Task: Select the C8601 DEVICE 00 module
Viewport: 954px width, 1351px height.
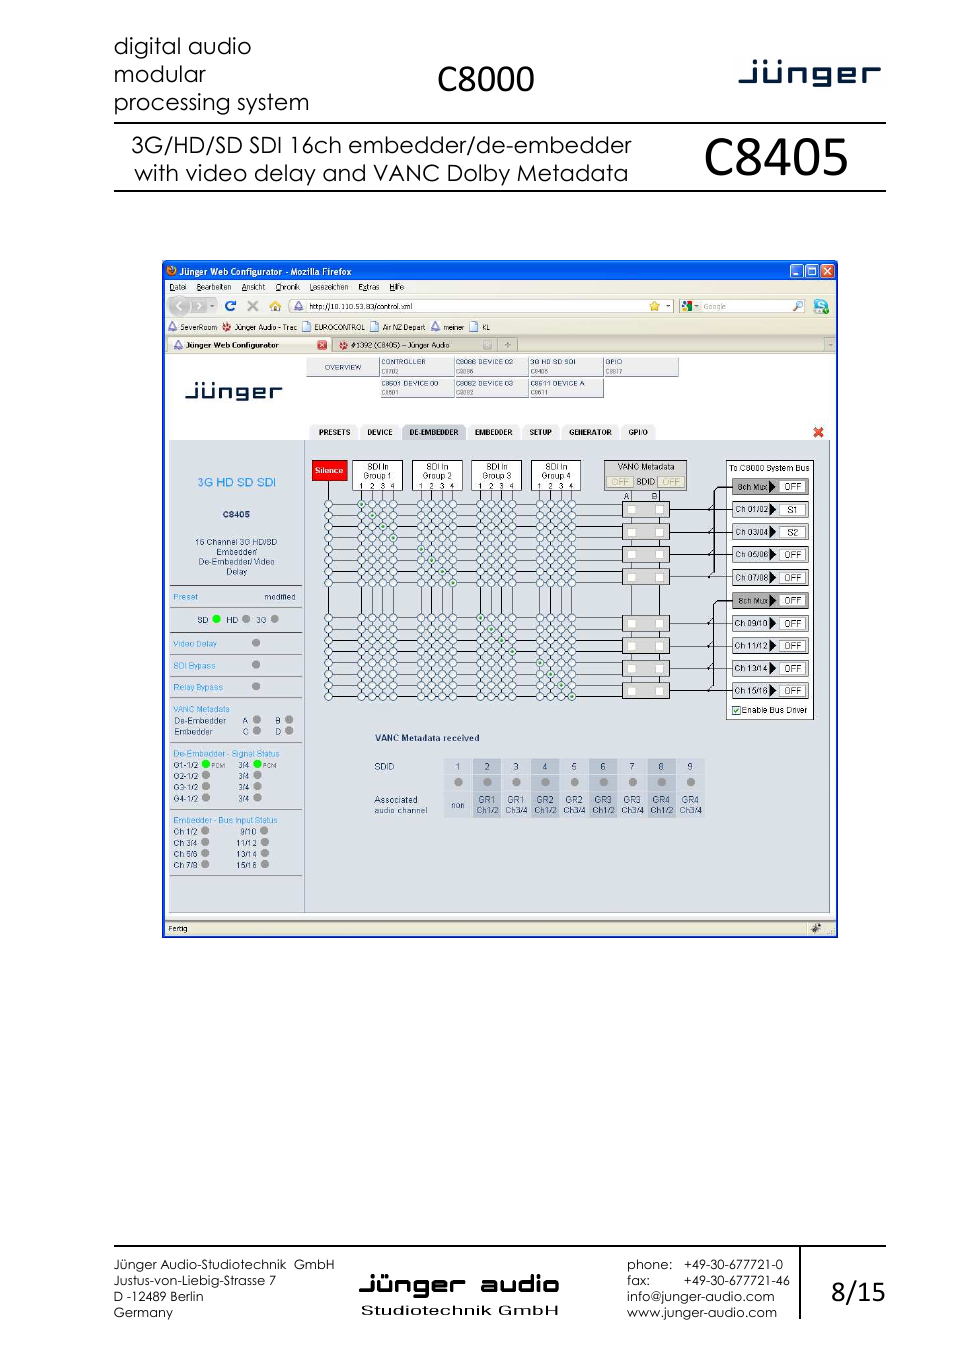Action: (416, 388)
